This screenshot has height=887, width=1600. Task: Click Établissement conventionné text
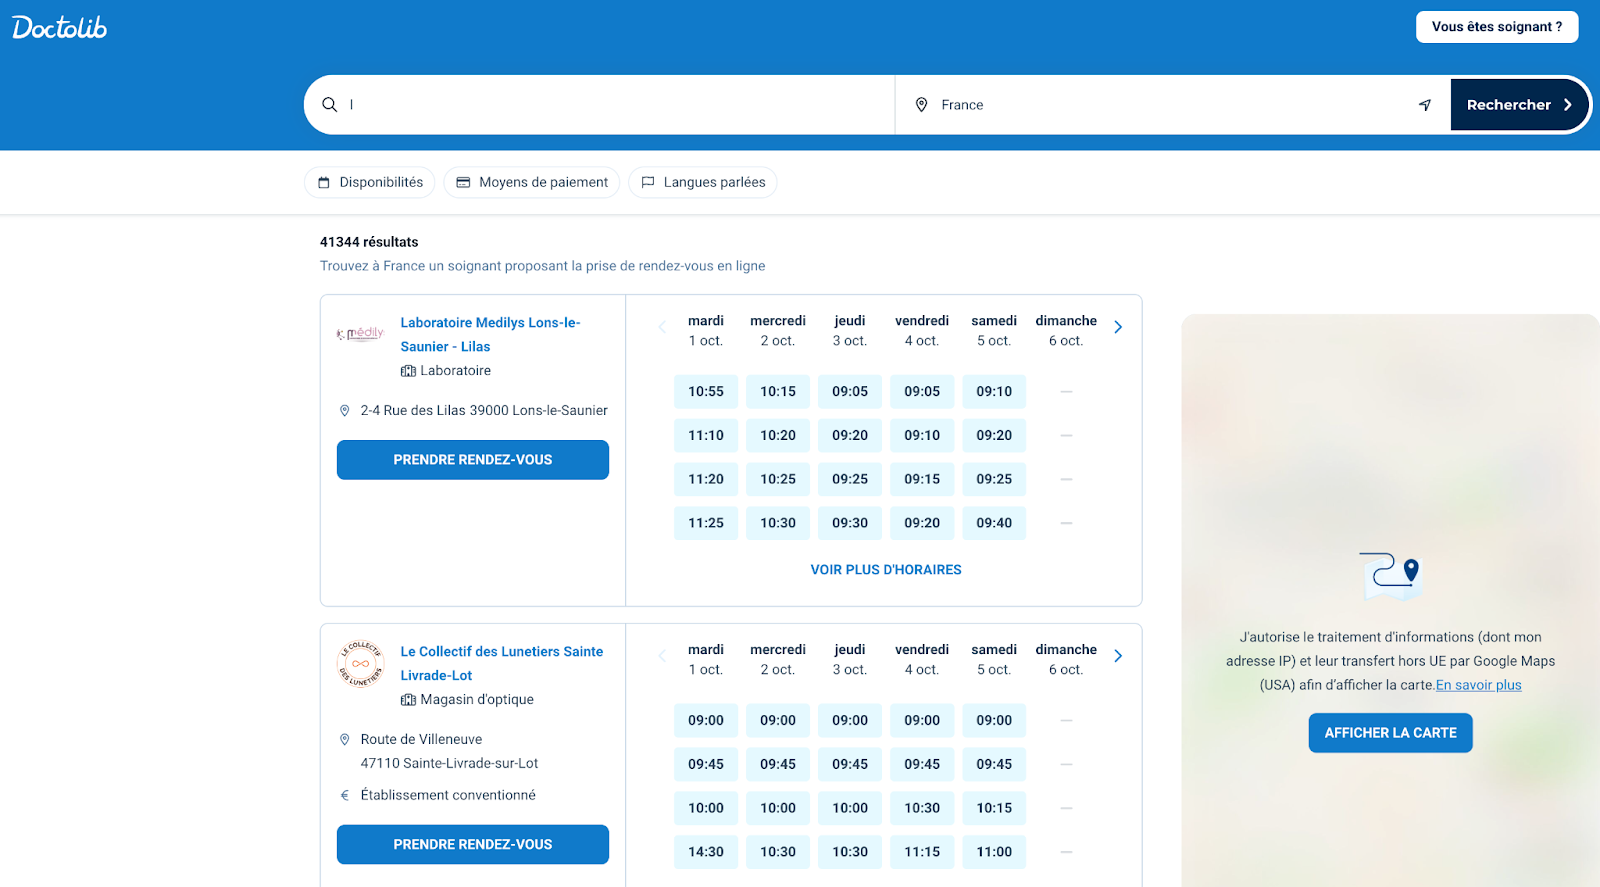tap(448, 796)
